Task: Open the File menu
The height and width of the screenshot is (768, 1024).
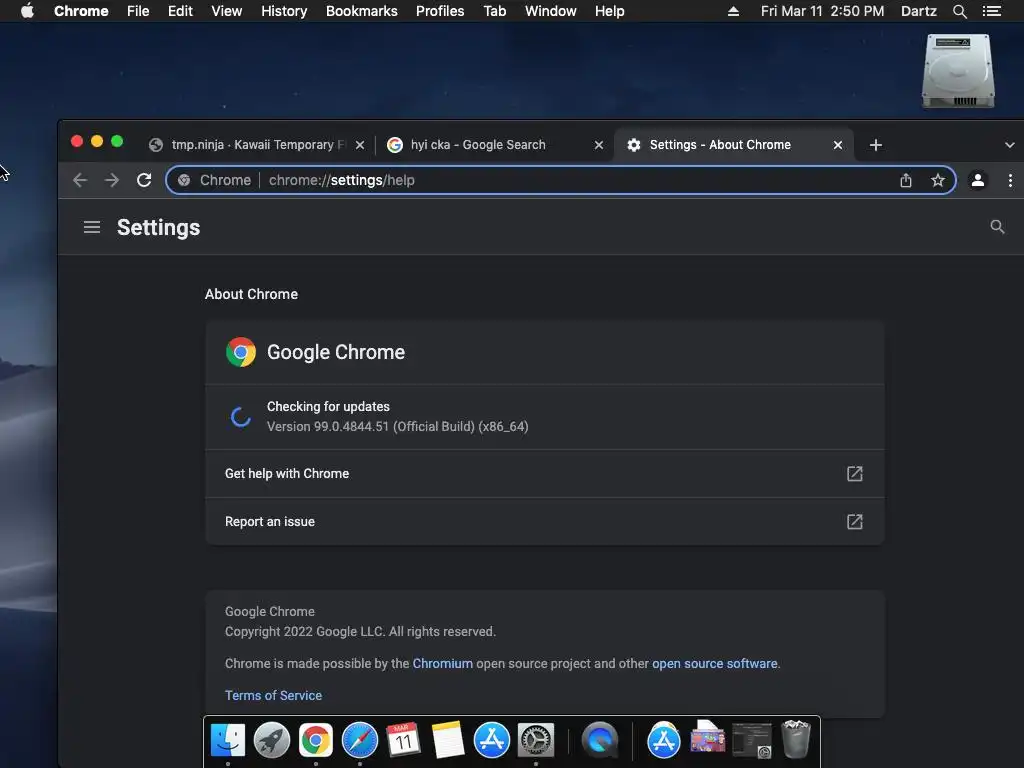Action: pos(138,11)
